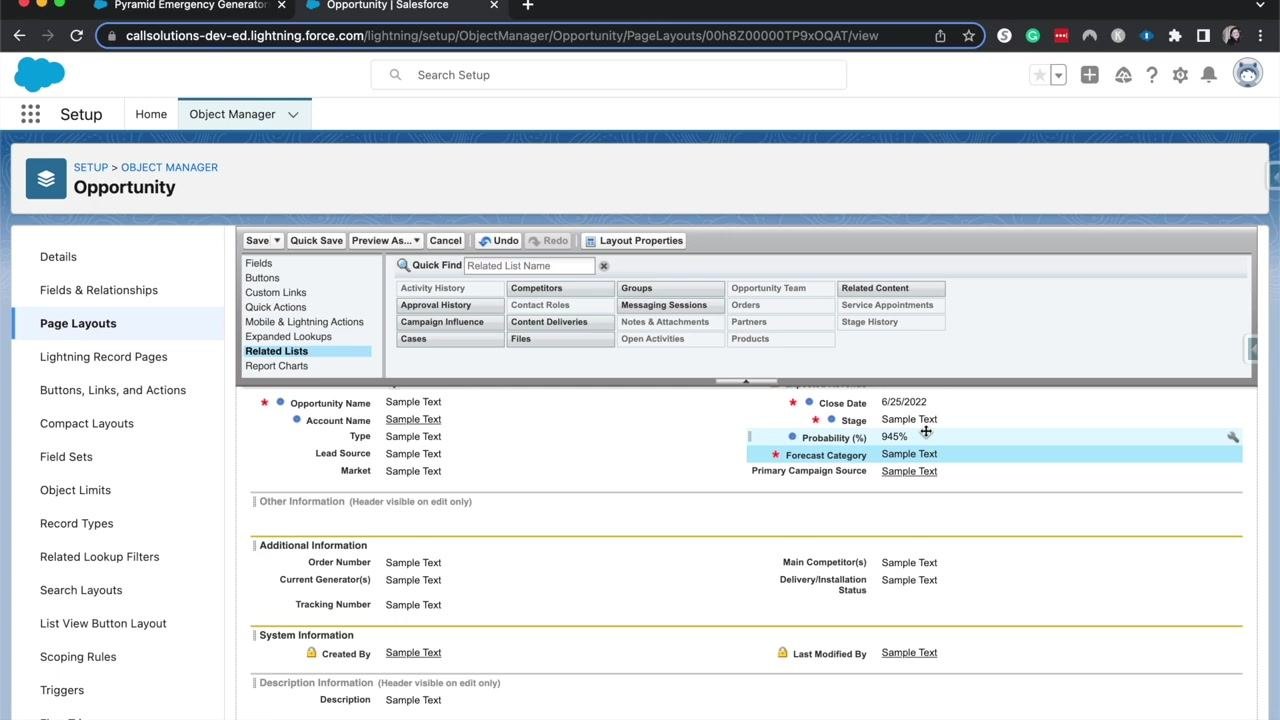The width and height of the screenshot is (1280, 720).
Task: Select the Campaign Influence related list item
Action: coord(450,322)
